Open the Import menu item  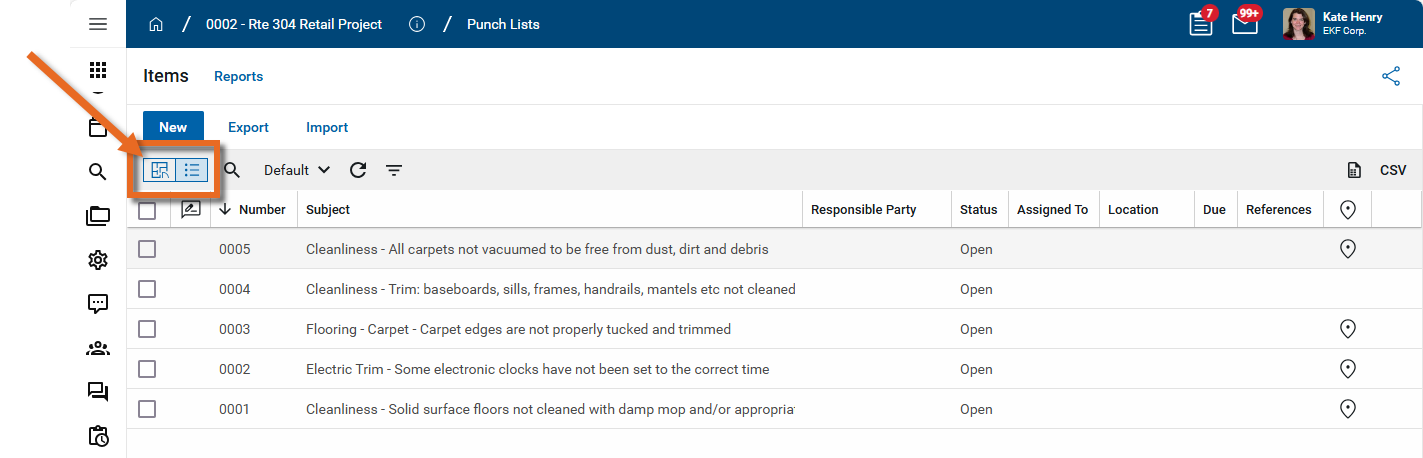pos(327,127)
